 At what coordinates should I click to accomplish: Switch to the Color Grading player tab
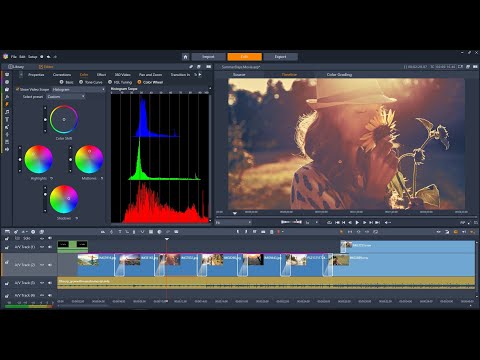tap(339, 75)
